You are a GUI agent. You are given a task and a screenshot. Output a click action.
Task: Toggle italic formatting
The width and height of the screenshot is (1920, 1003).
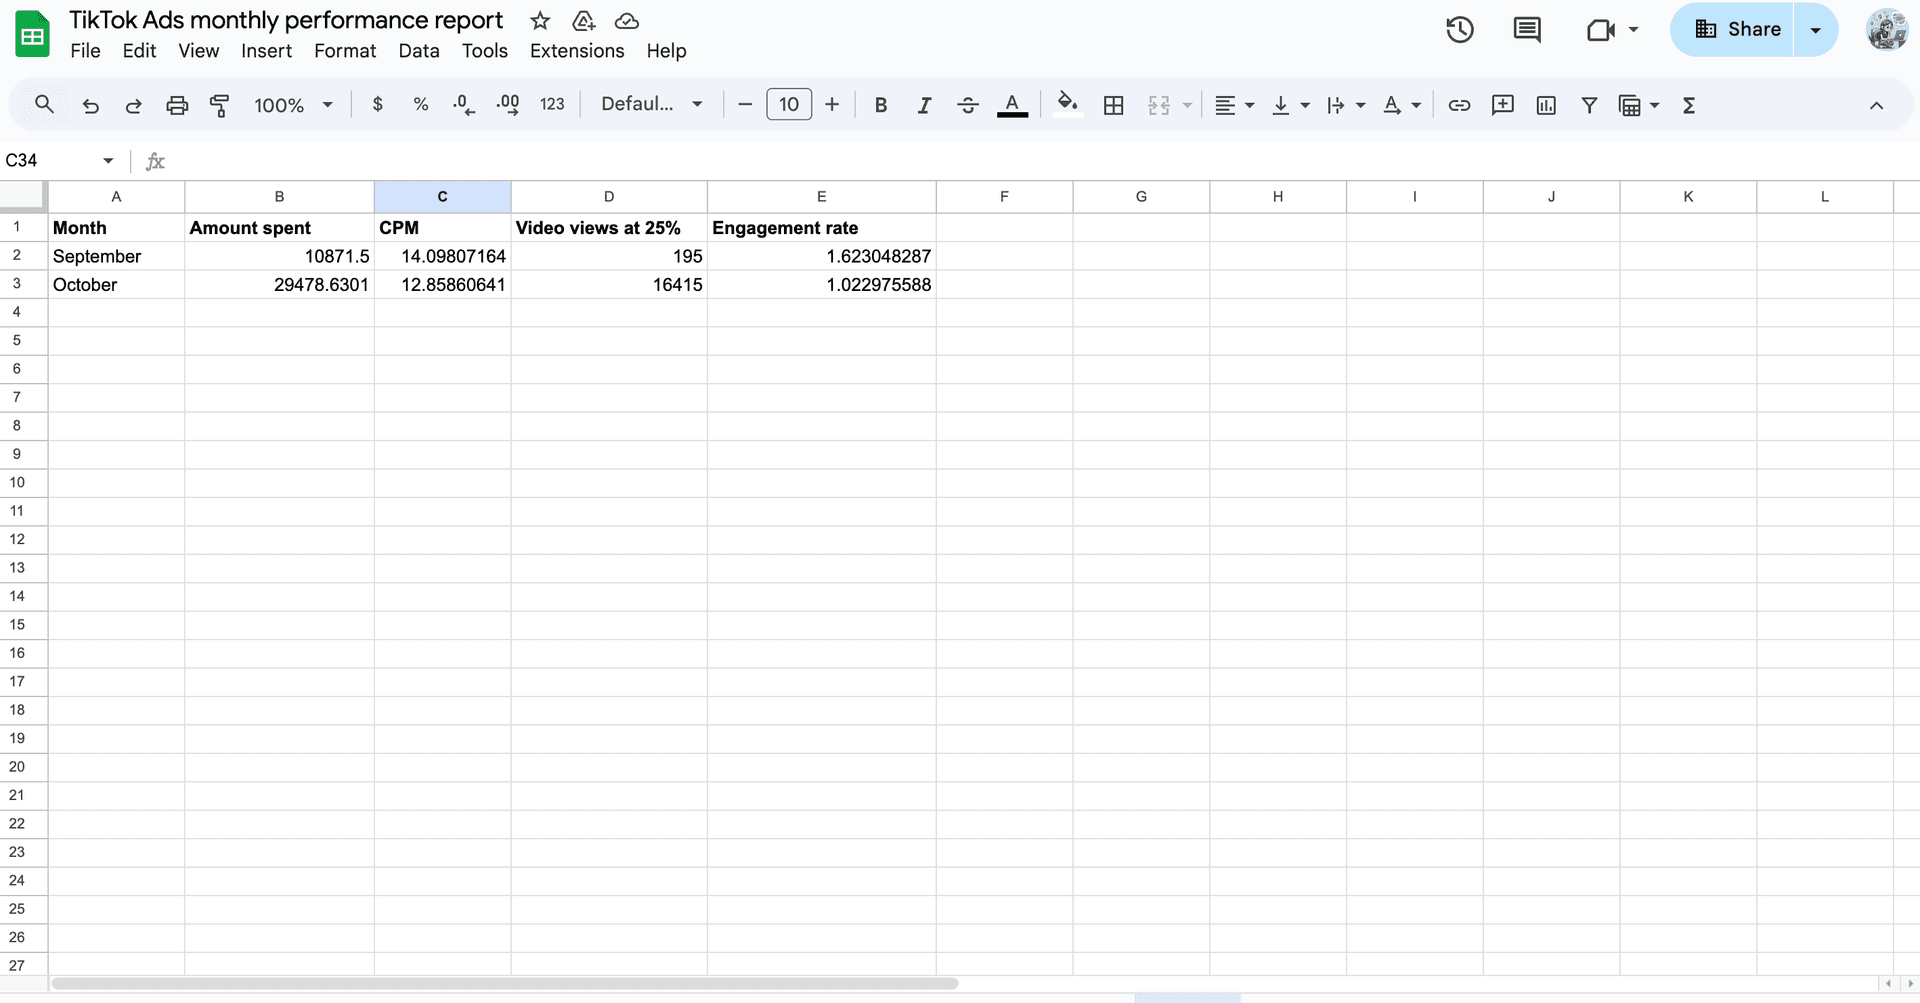(924, 104)
